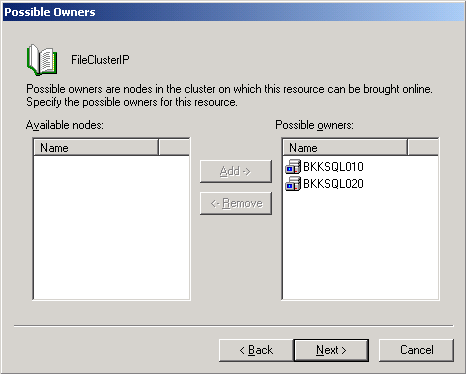The height and width of the screenshot is (374, 466).
Task: Select the BKKSQL010 server node icon
Action: 293,167
